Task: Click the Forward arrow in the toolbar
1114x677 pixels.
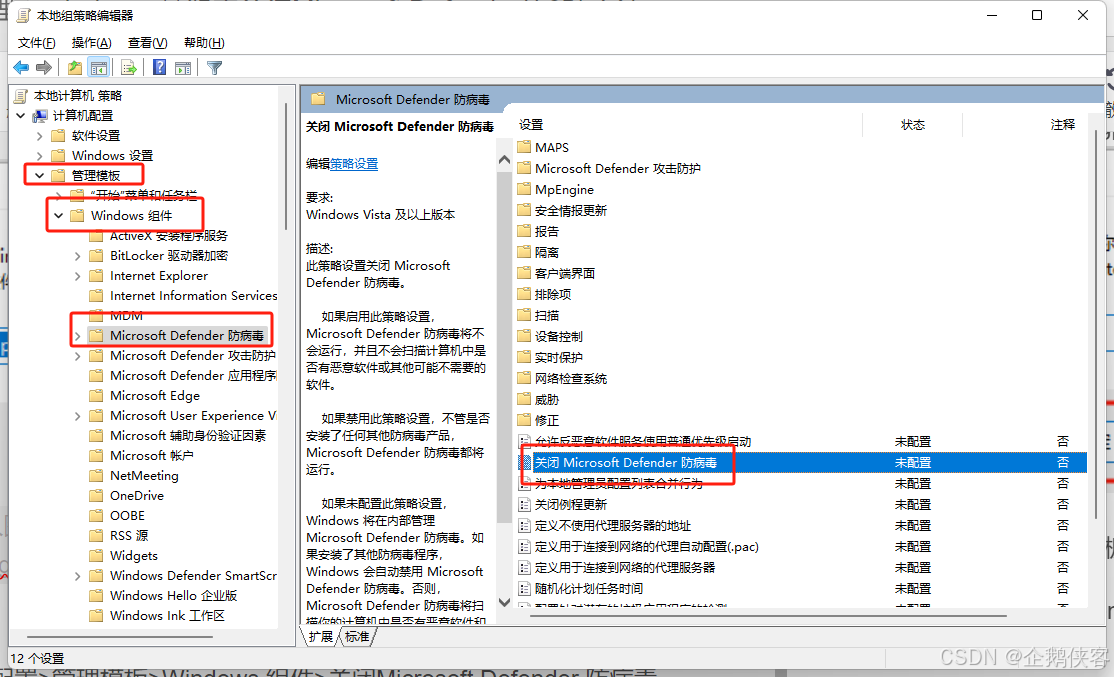Action: [44, 67]
